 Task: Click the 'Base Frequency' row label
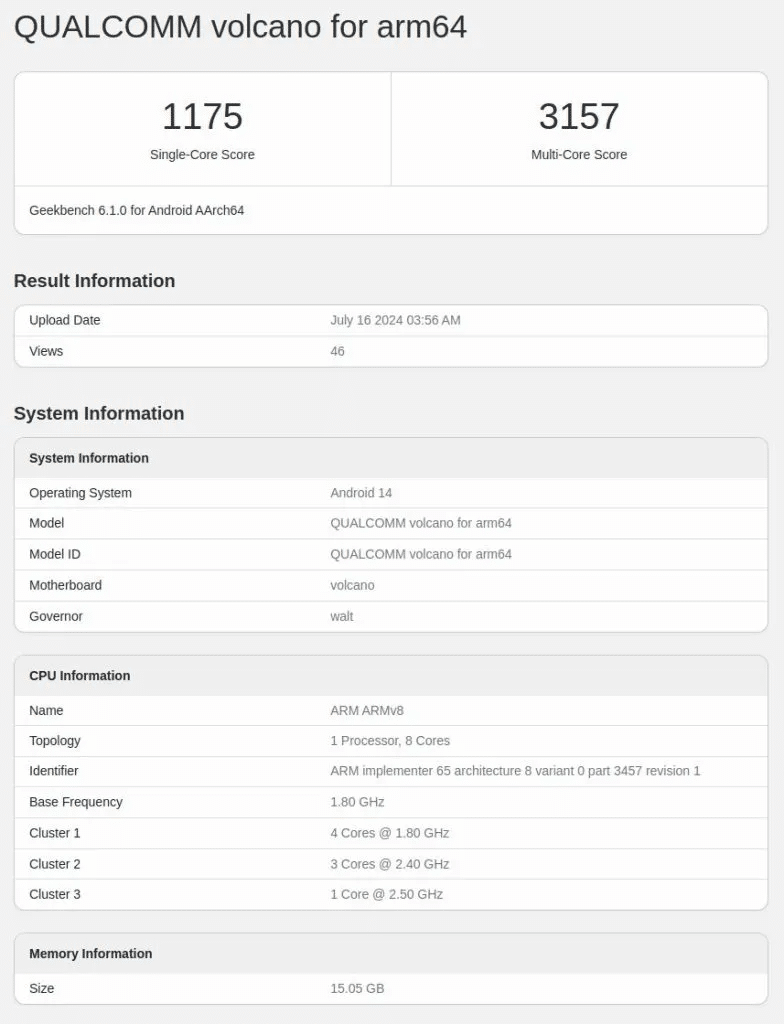click(76, 802)
